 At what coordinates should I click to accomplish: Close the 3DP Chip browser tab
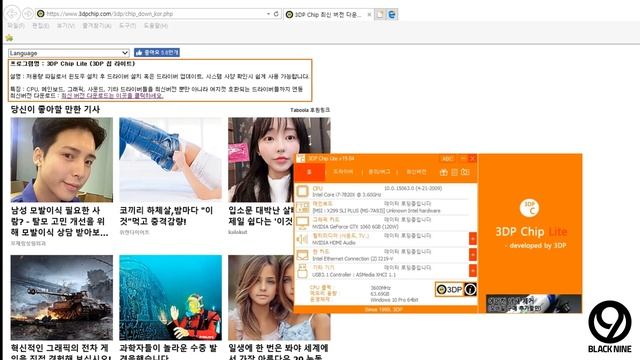coord(369,14)
